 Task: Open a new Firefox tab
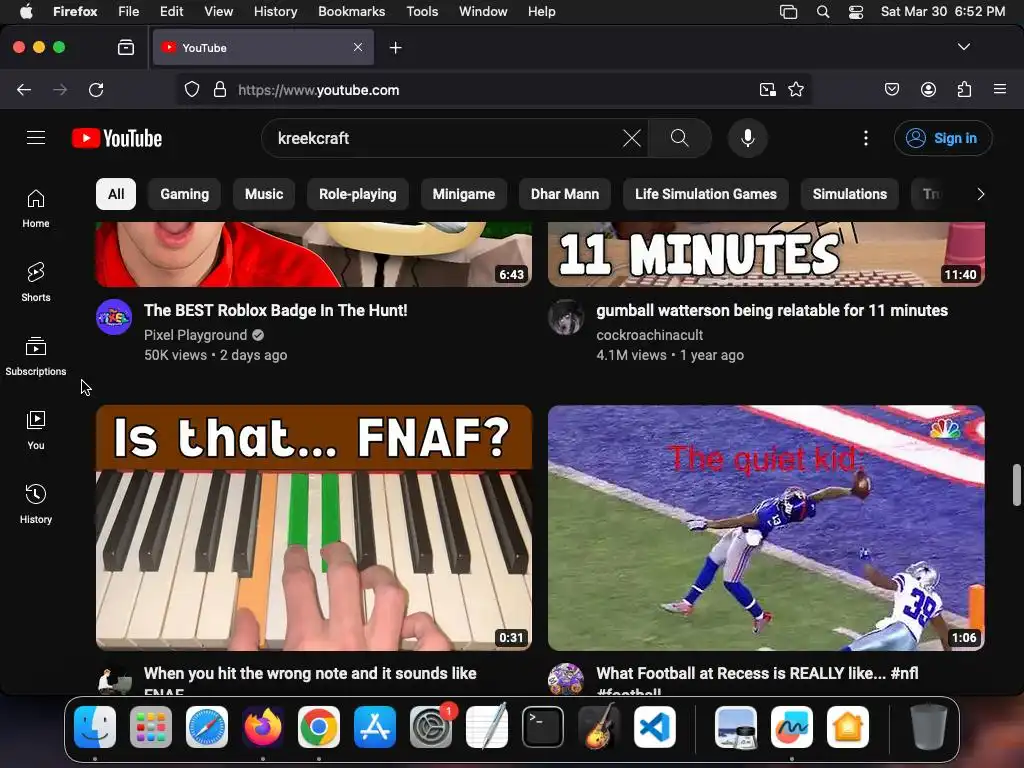[x=395, y=48]
